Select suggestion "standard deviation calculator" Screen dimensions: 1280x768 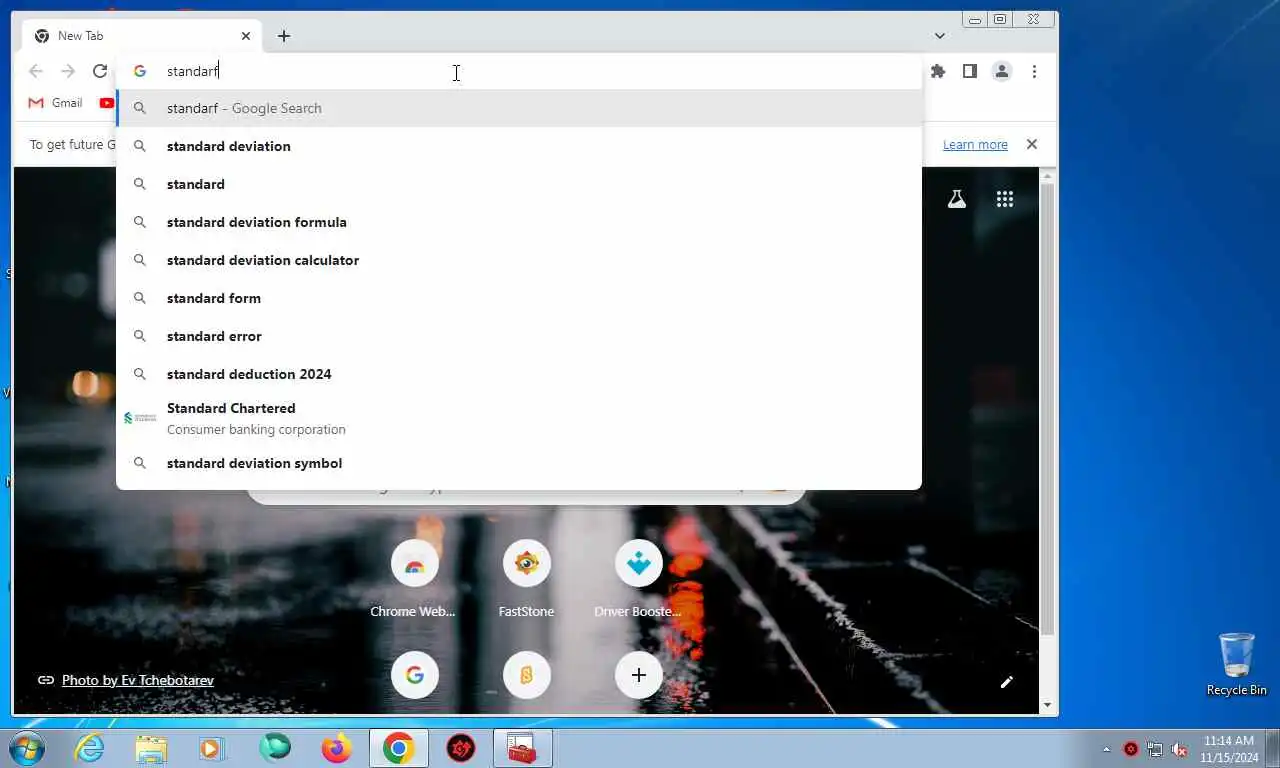pos(519,260)
